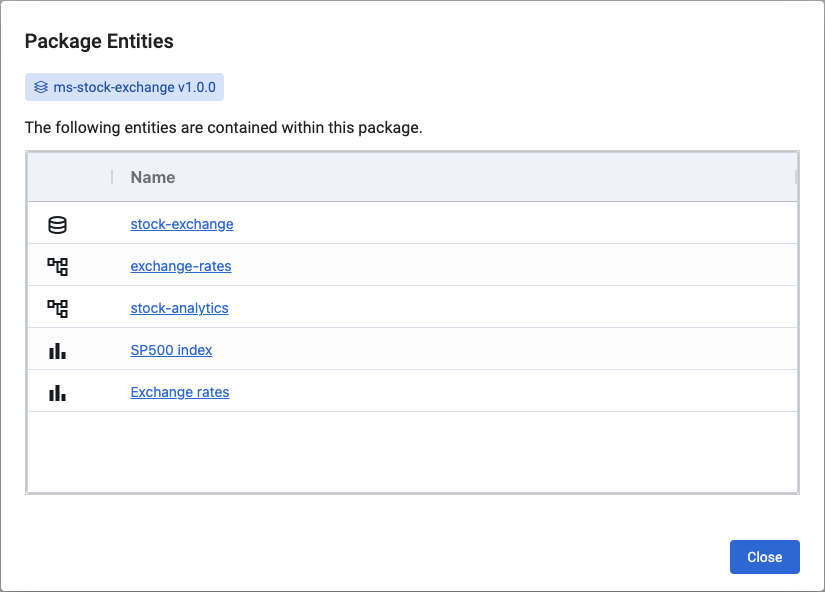
Task: Select the pipeline icon next to exchange-rates
Action: [57, 266]
